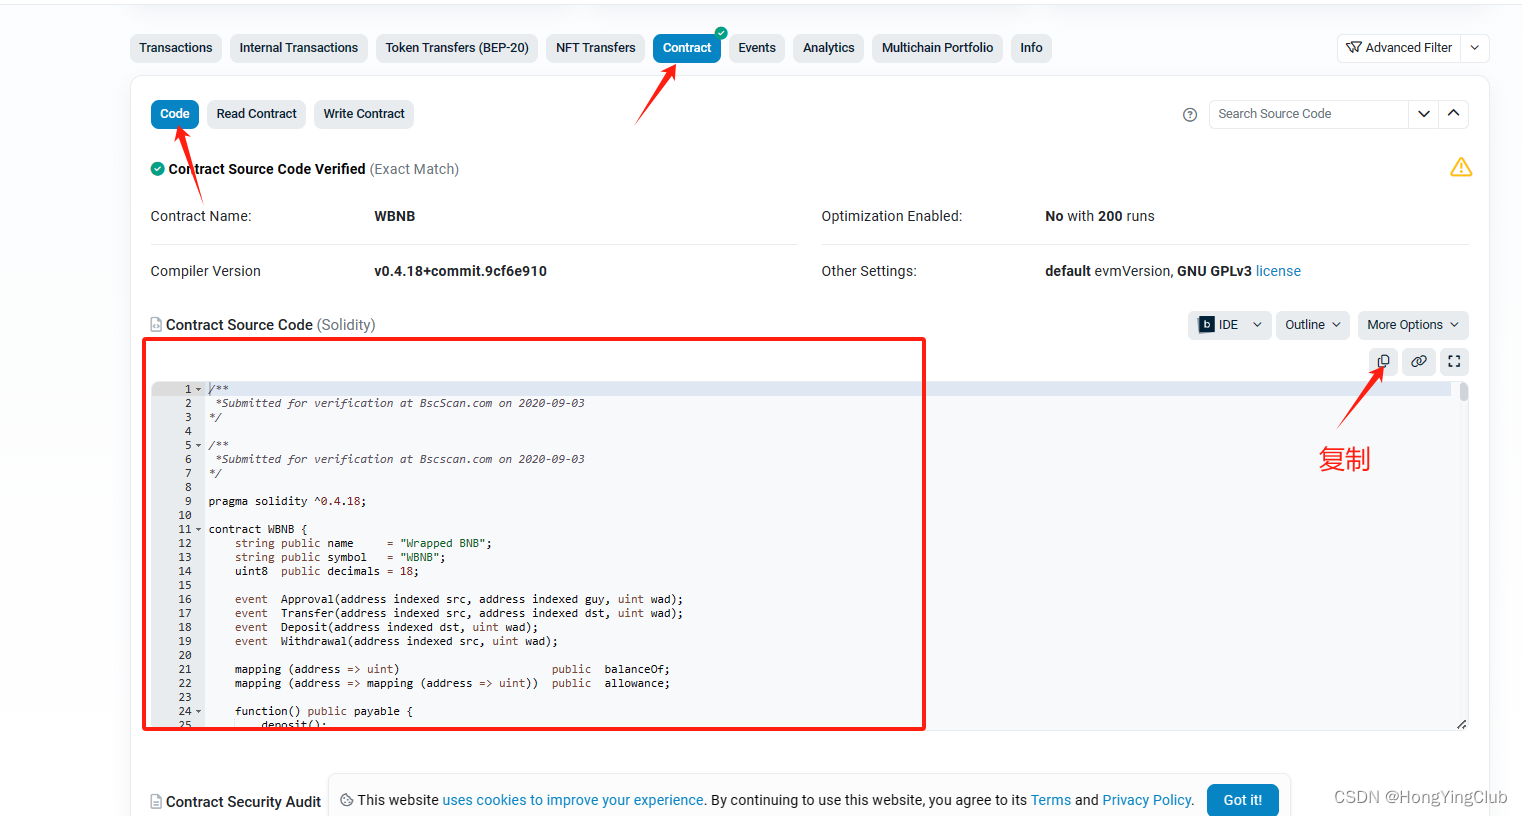Select the Code sub-tab
Viewport: 1522px width, 816px height.
[x=175, y=114]
